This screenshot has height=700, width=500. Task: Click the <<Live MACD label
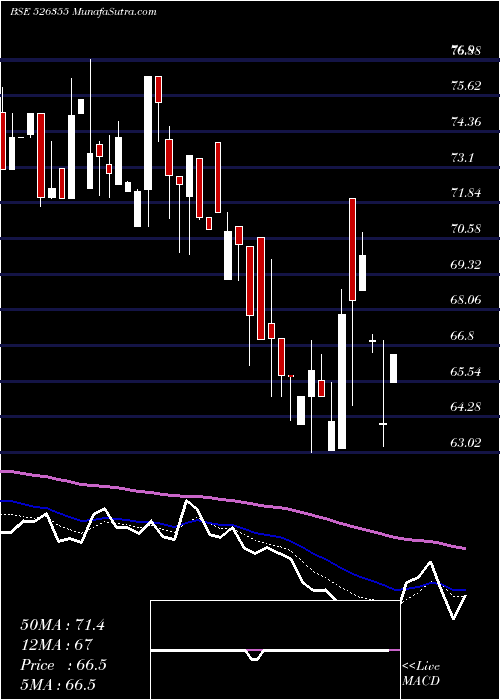click(x=421, y=673)
